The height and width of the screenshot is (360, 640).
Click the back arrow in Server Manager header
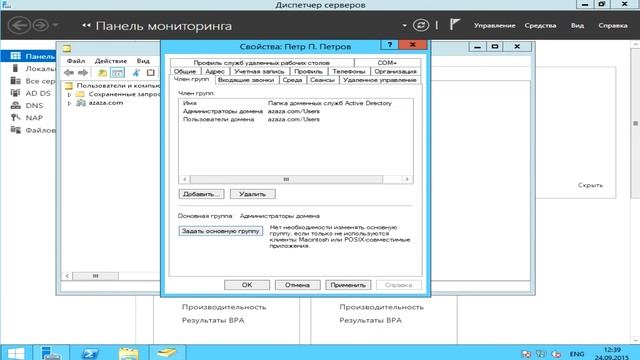click(19, 25)
